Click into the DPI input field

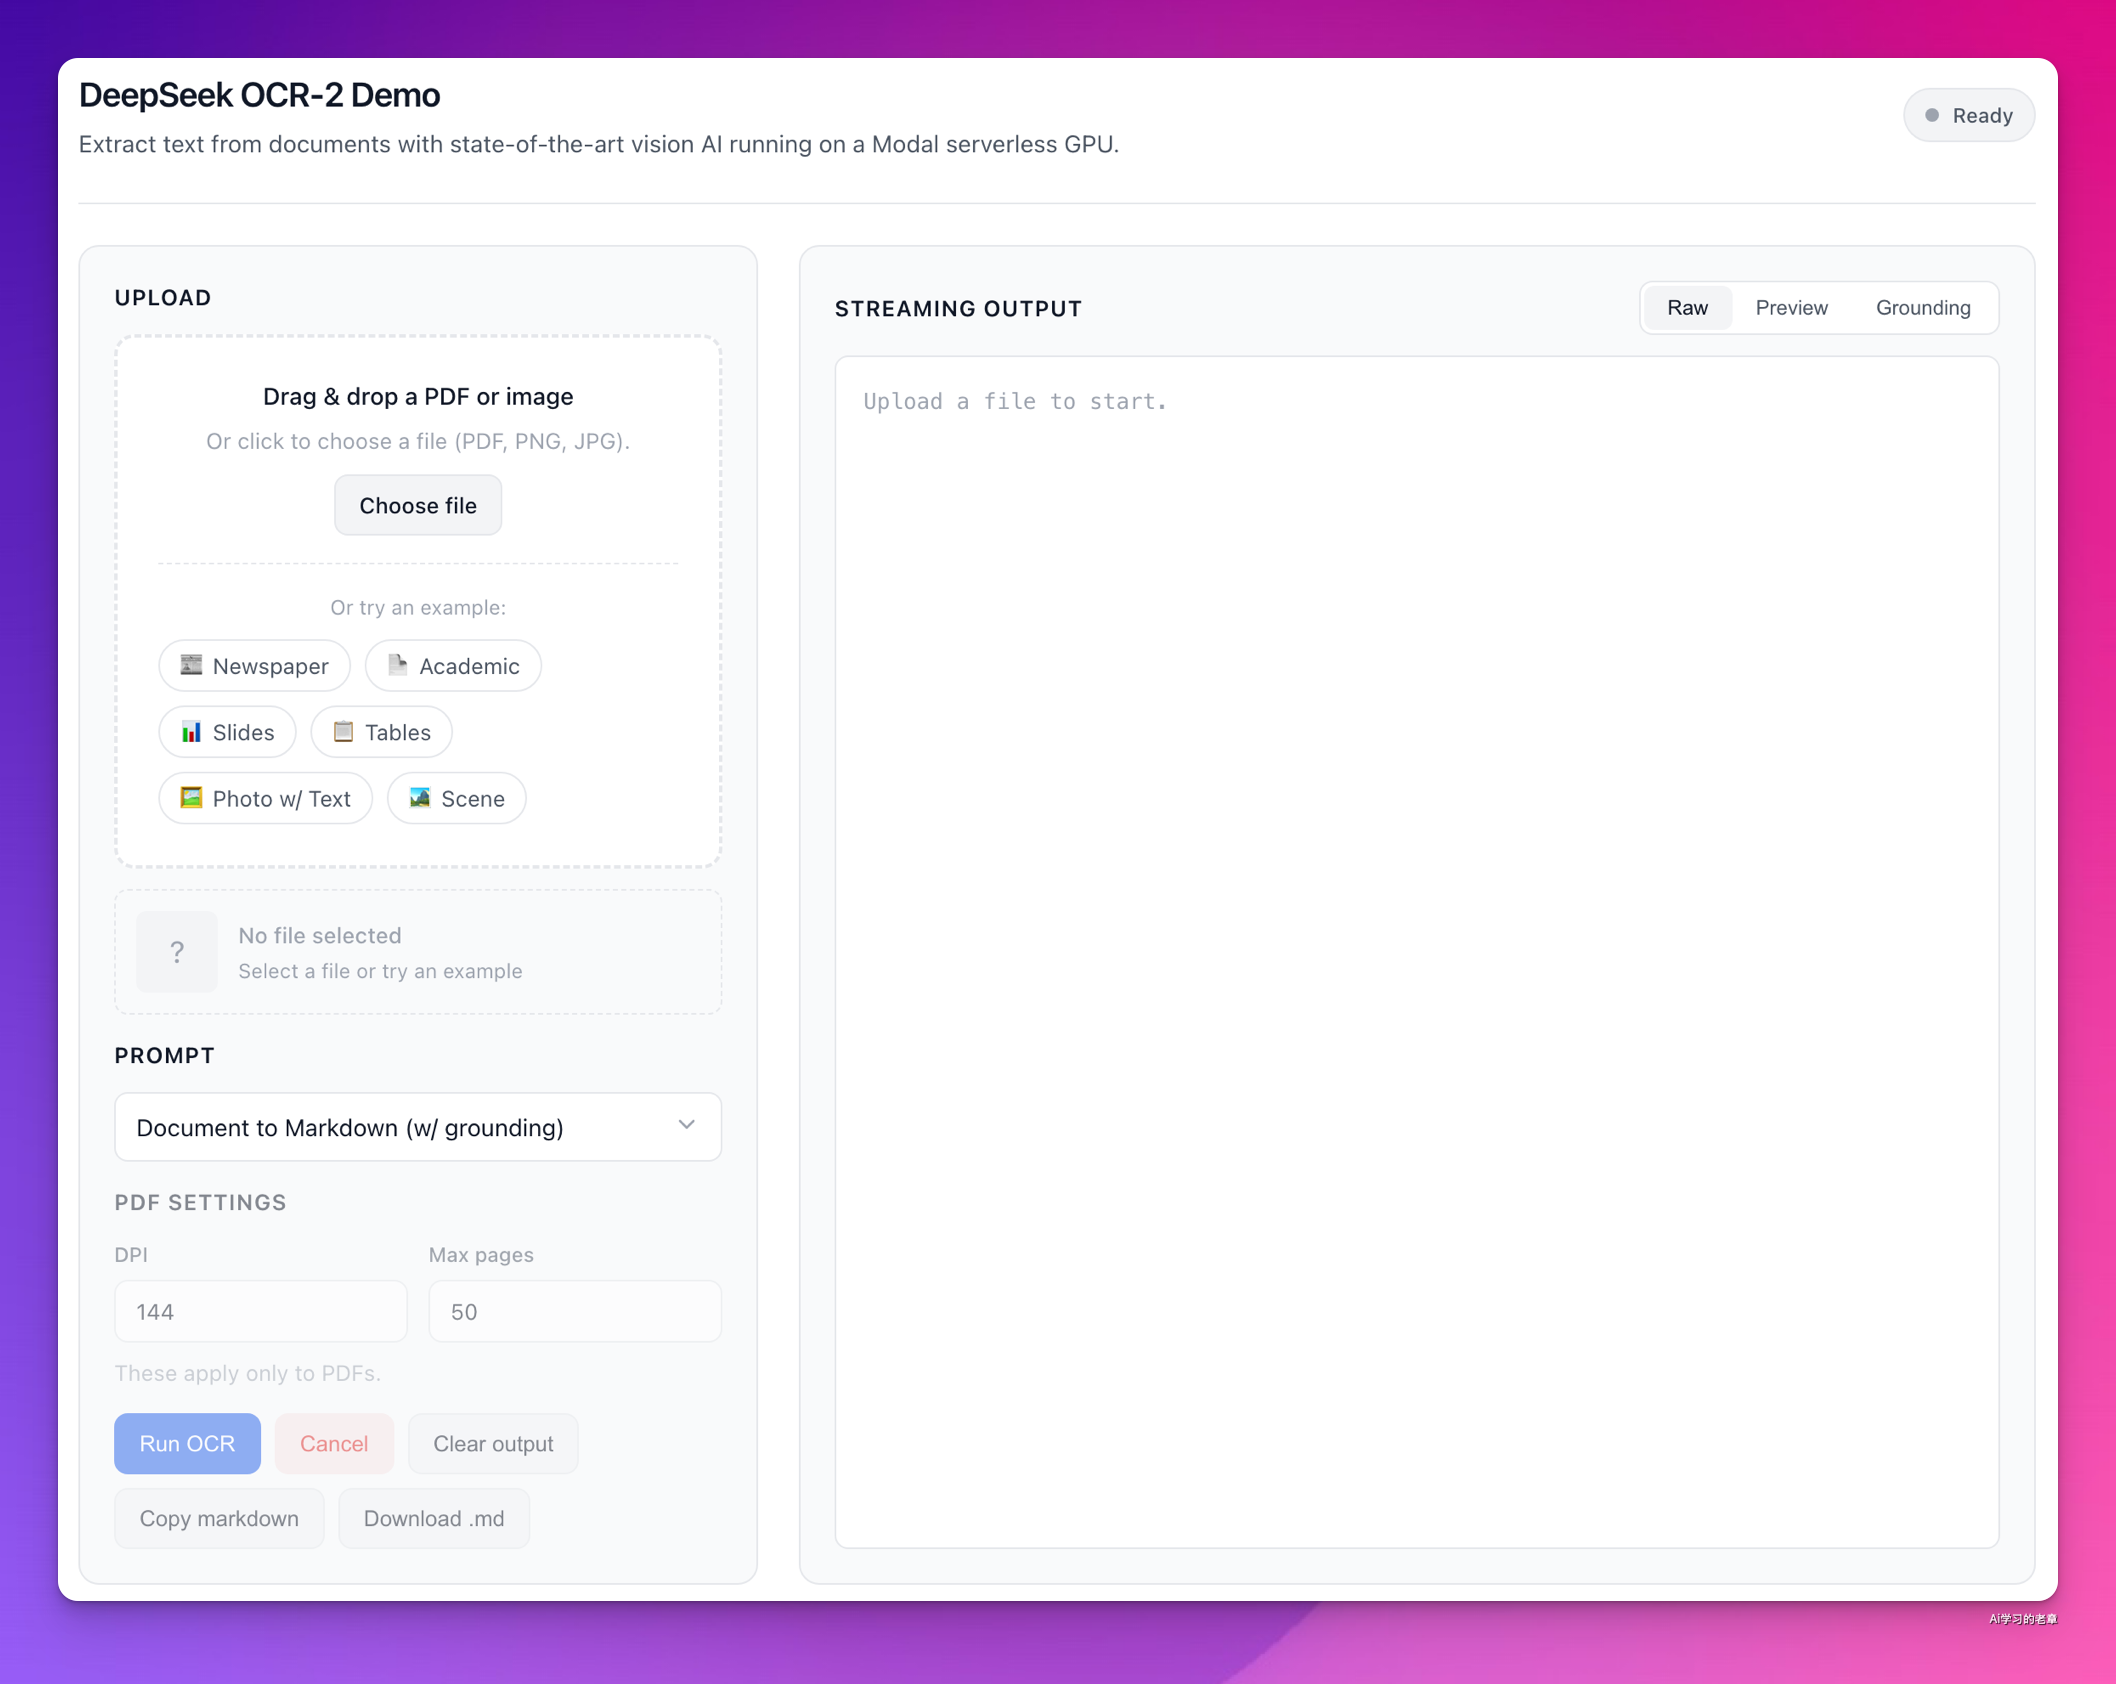260,1312
